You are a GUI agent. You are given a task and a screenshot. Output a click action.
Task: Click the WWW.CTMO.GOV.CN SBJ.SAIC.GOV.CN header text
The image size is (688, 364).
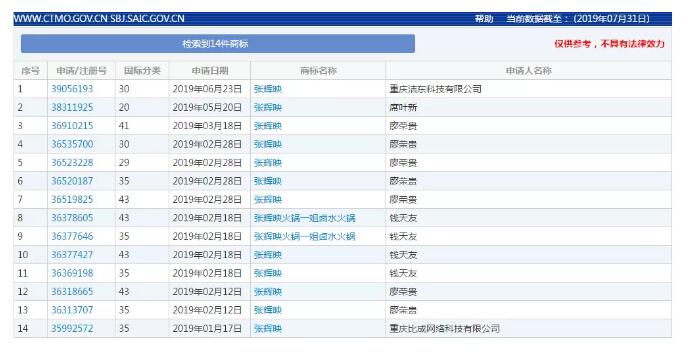click(99, 18)
